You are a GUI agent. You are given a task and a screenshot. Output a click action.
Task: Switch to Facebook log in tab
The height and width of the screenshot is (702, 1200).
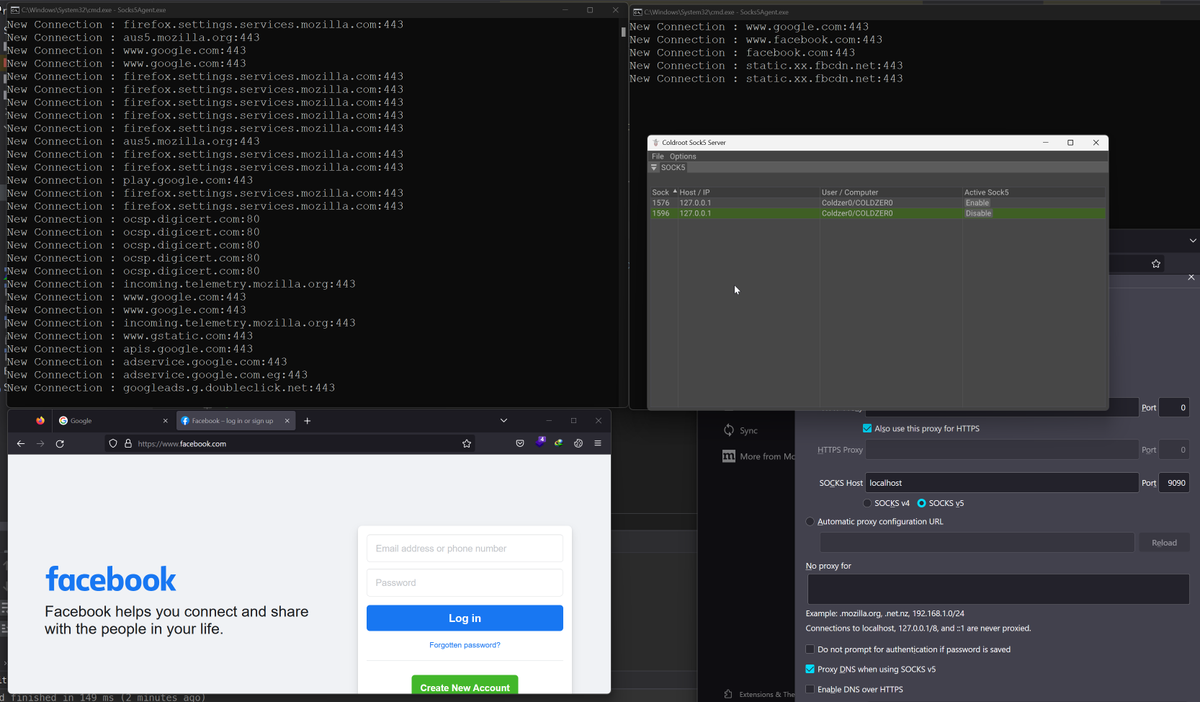(236, 421)
